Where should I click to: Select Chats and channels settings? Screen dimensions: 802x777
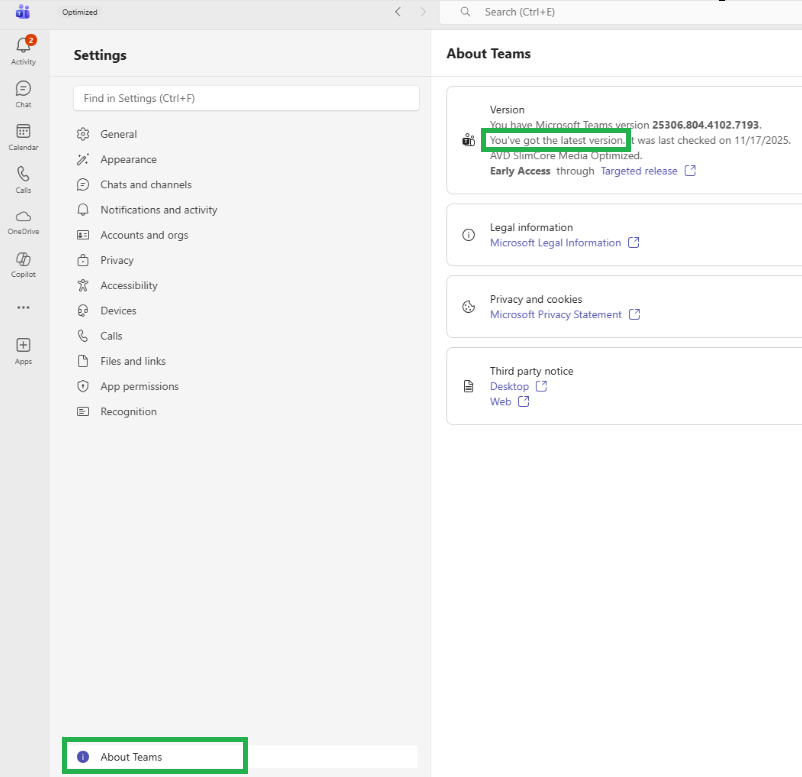(247, 185)
